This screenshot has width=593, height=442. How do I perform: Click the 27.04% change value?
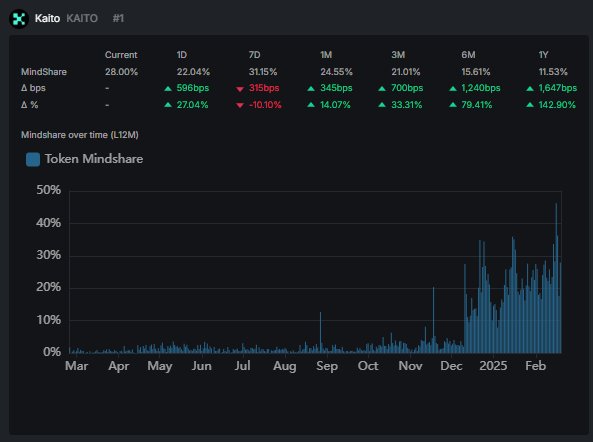coord(192,105)
